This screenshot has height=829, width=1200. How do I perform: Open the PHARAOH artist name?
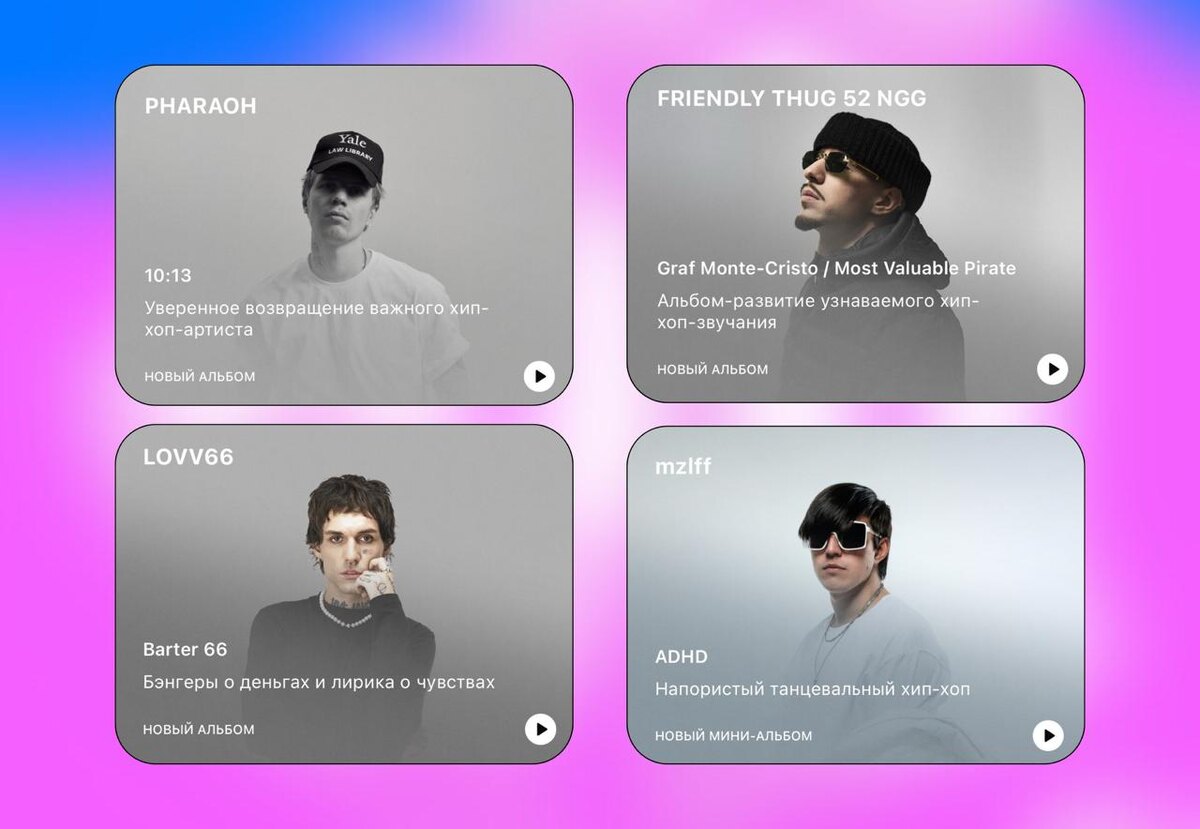coord(201,106)
